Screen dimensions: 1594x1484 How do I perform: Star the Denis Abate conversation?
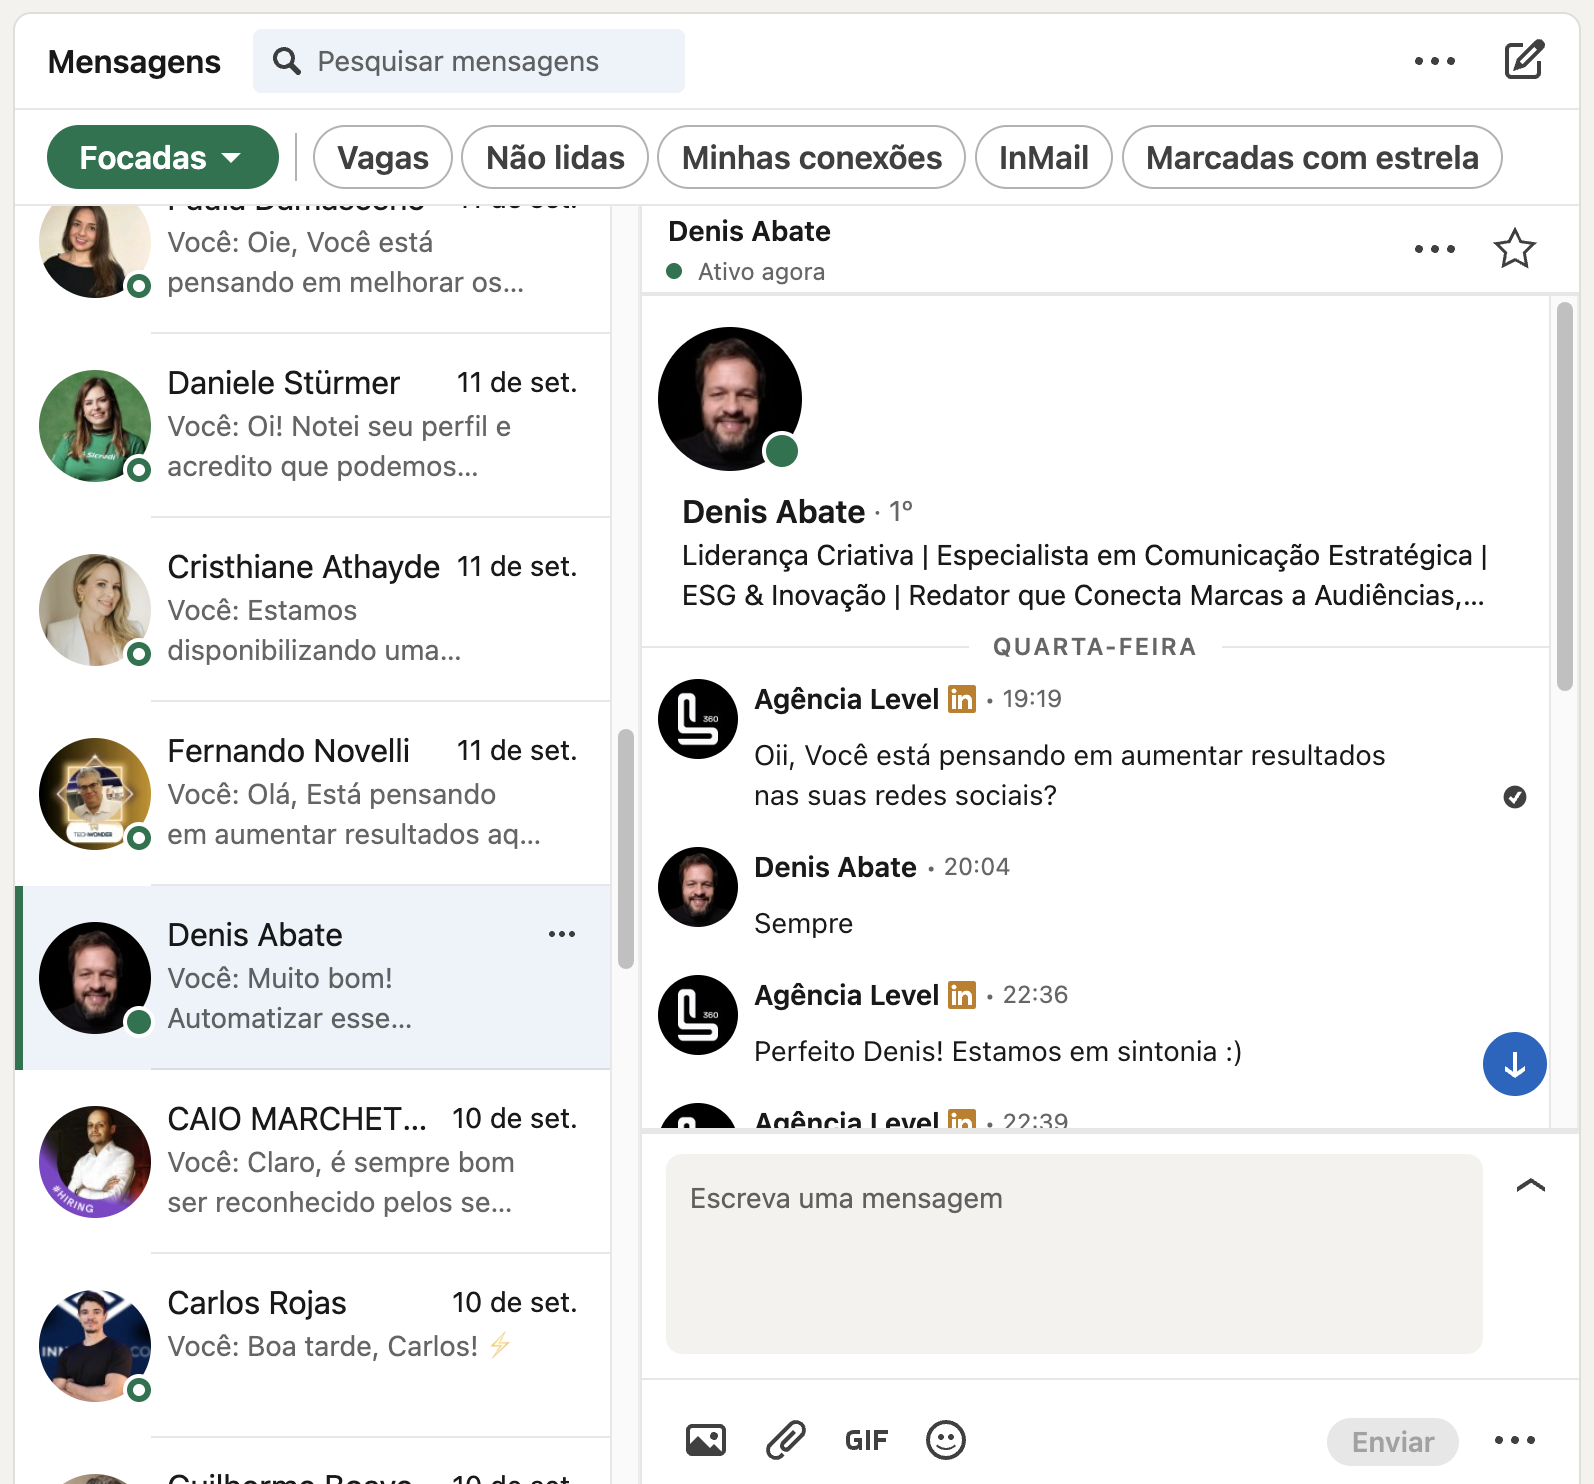click(1515, 249)
